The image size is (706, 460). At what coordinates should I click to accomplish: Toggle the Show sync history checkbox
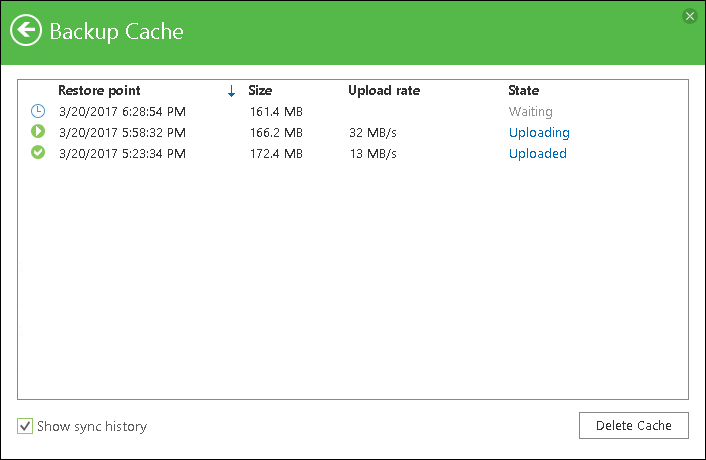tap(25, 427)
